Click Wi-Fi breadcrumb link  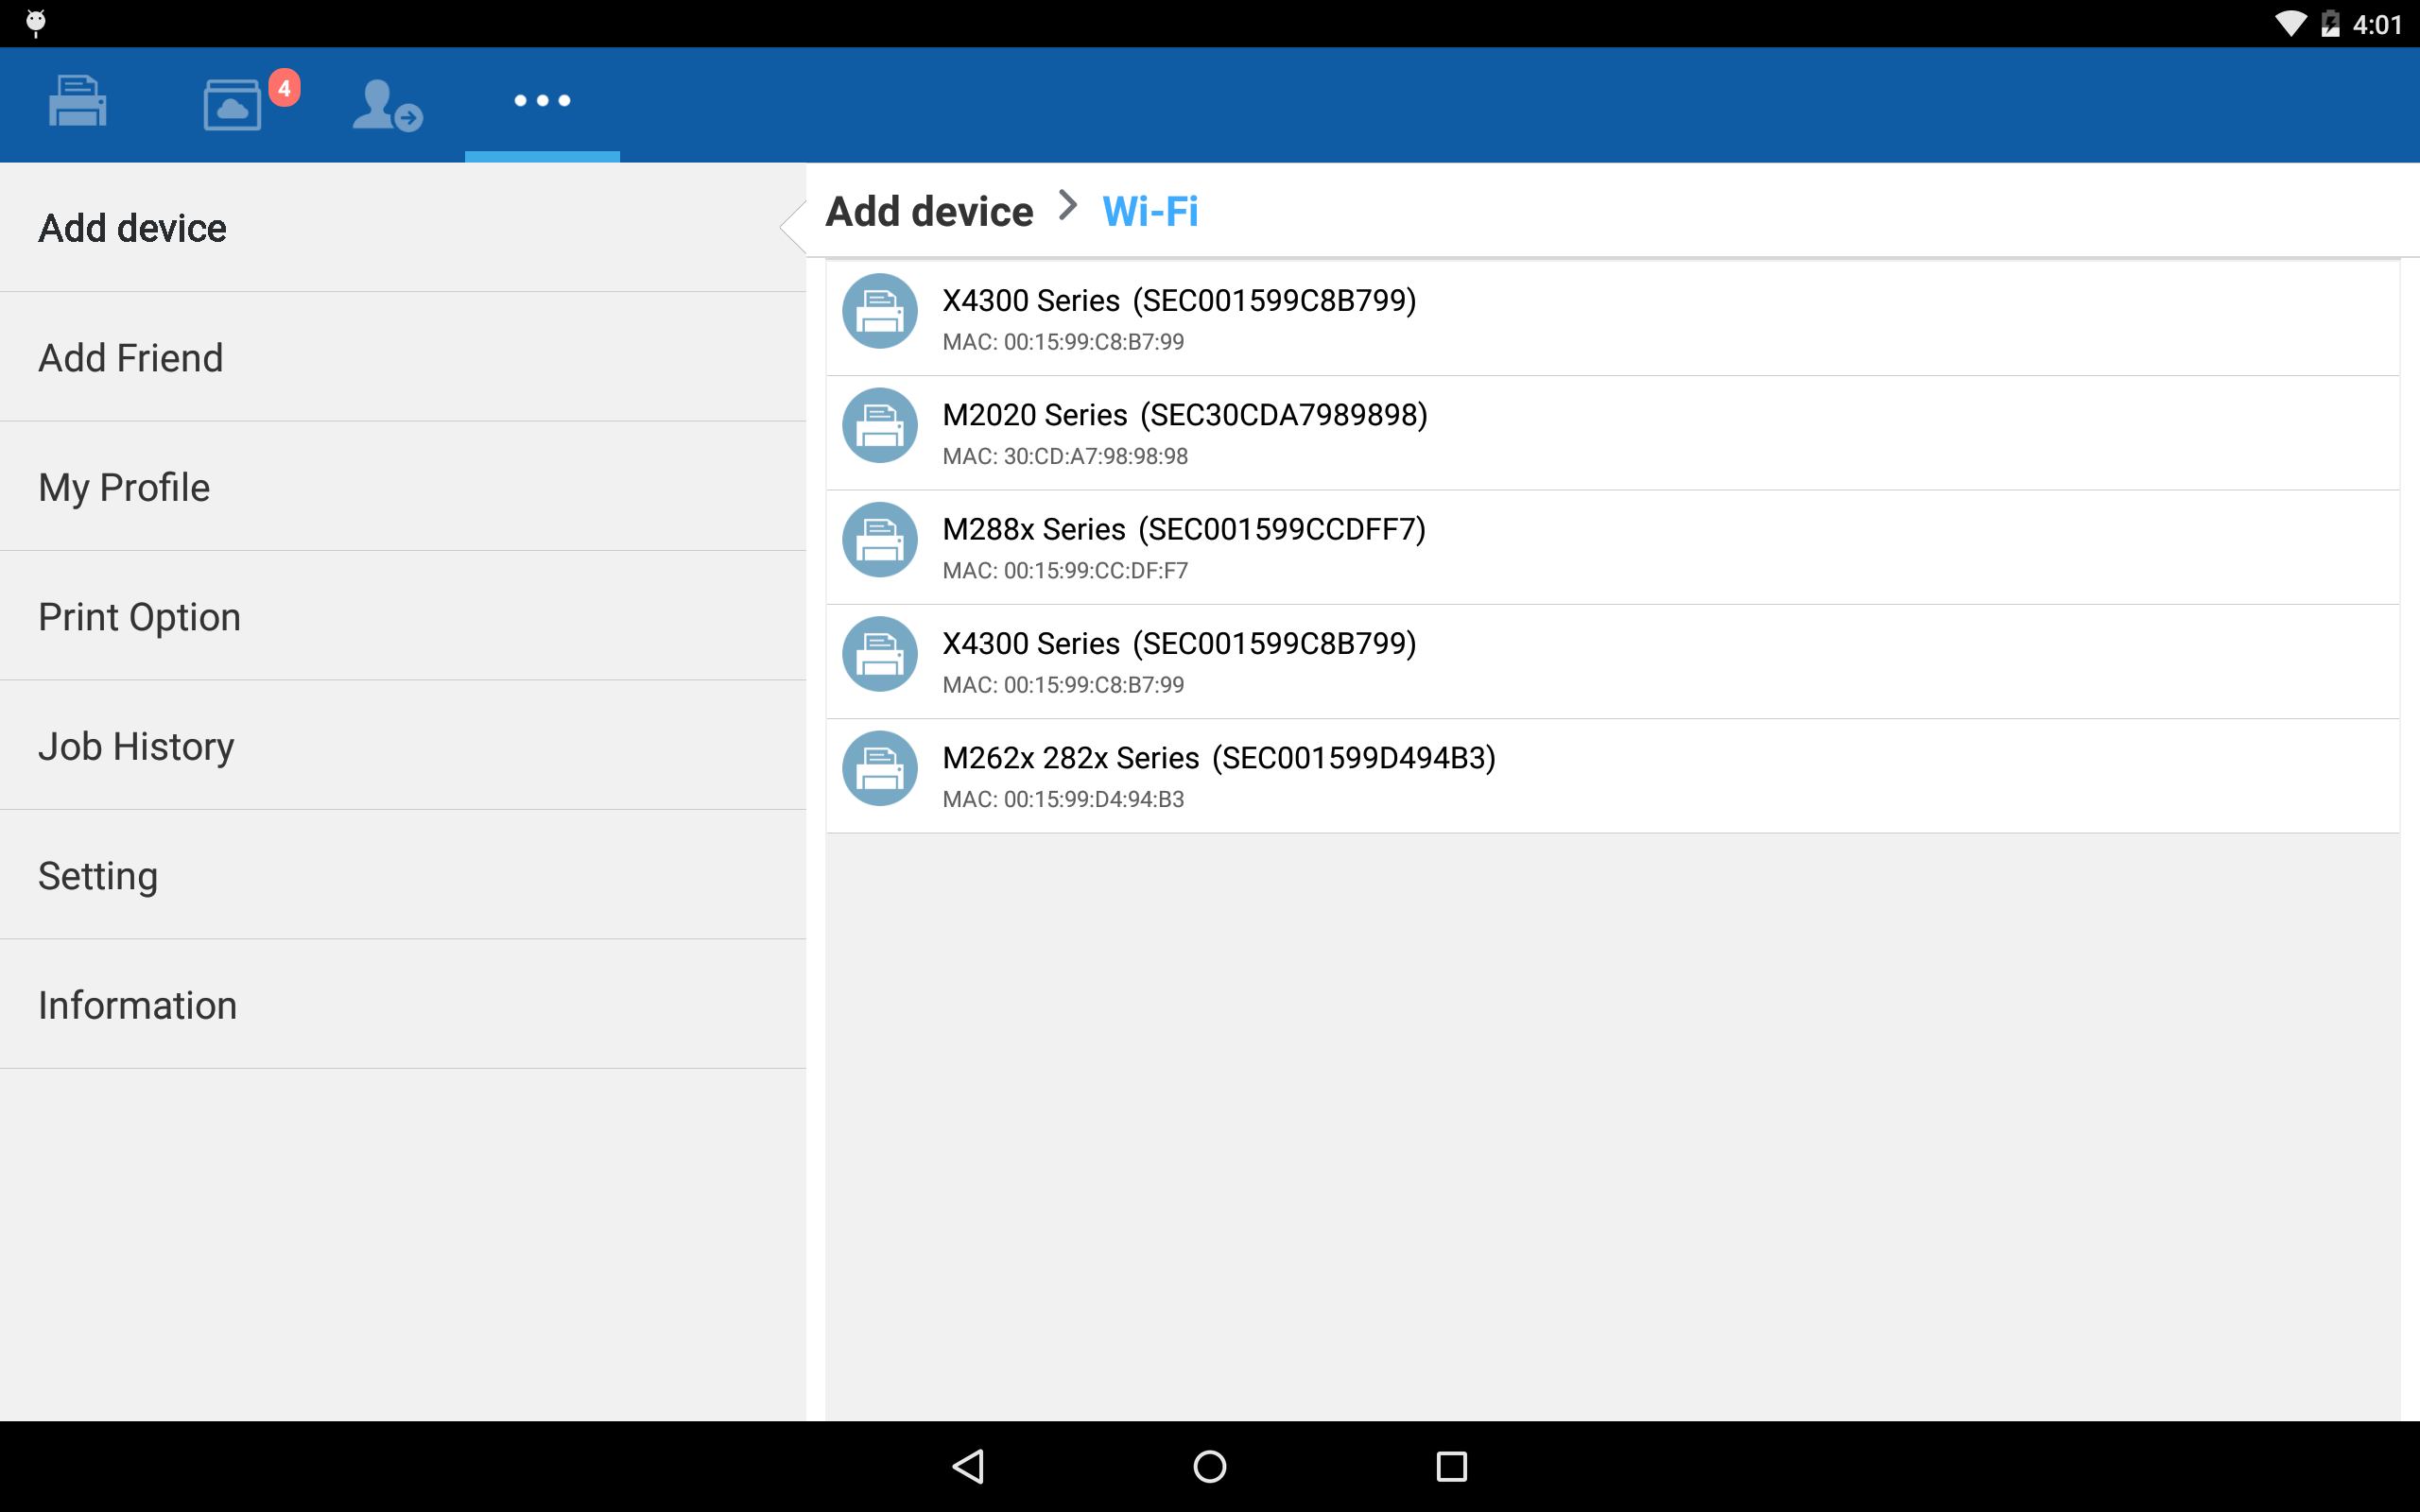pyautogui.click(x=1150, y=212)
